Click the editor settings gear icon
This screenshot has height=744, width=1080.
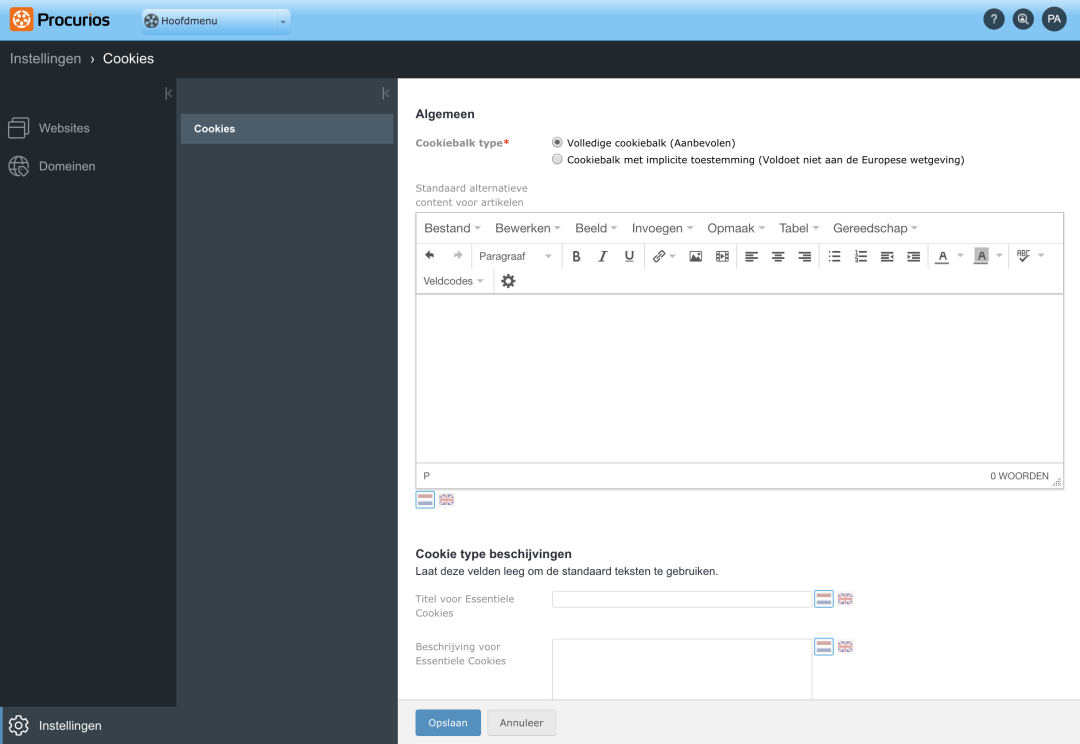coord(508,281)
